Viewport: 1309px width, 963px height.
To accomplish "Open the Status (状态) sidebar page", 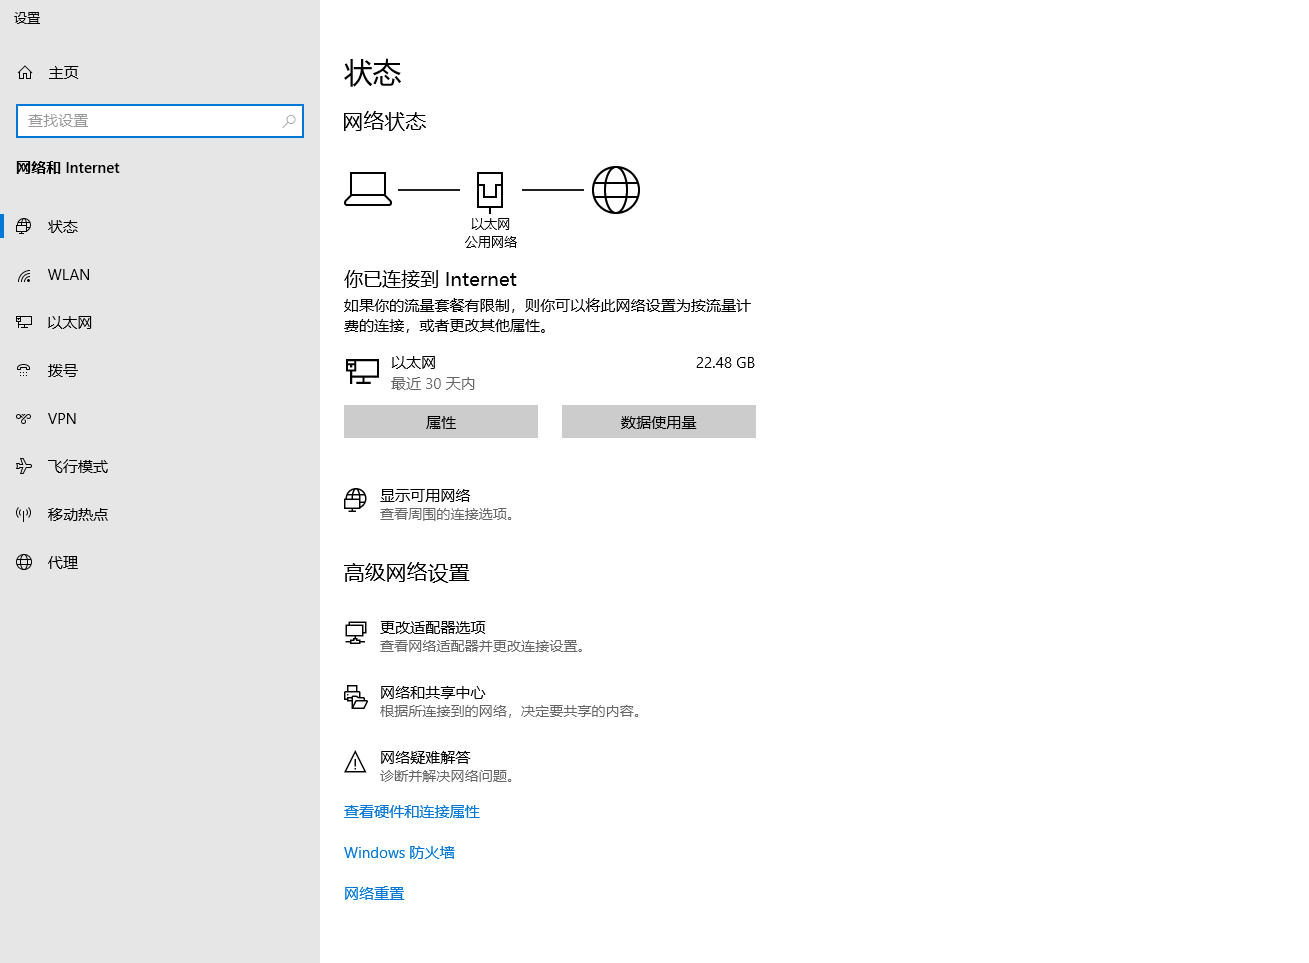I will tap(62, 227).
